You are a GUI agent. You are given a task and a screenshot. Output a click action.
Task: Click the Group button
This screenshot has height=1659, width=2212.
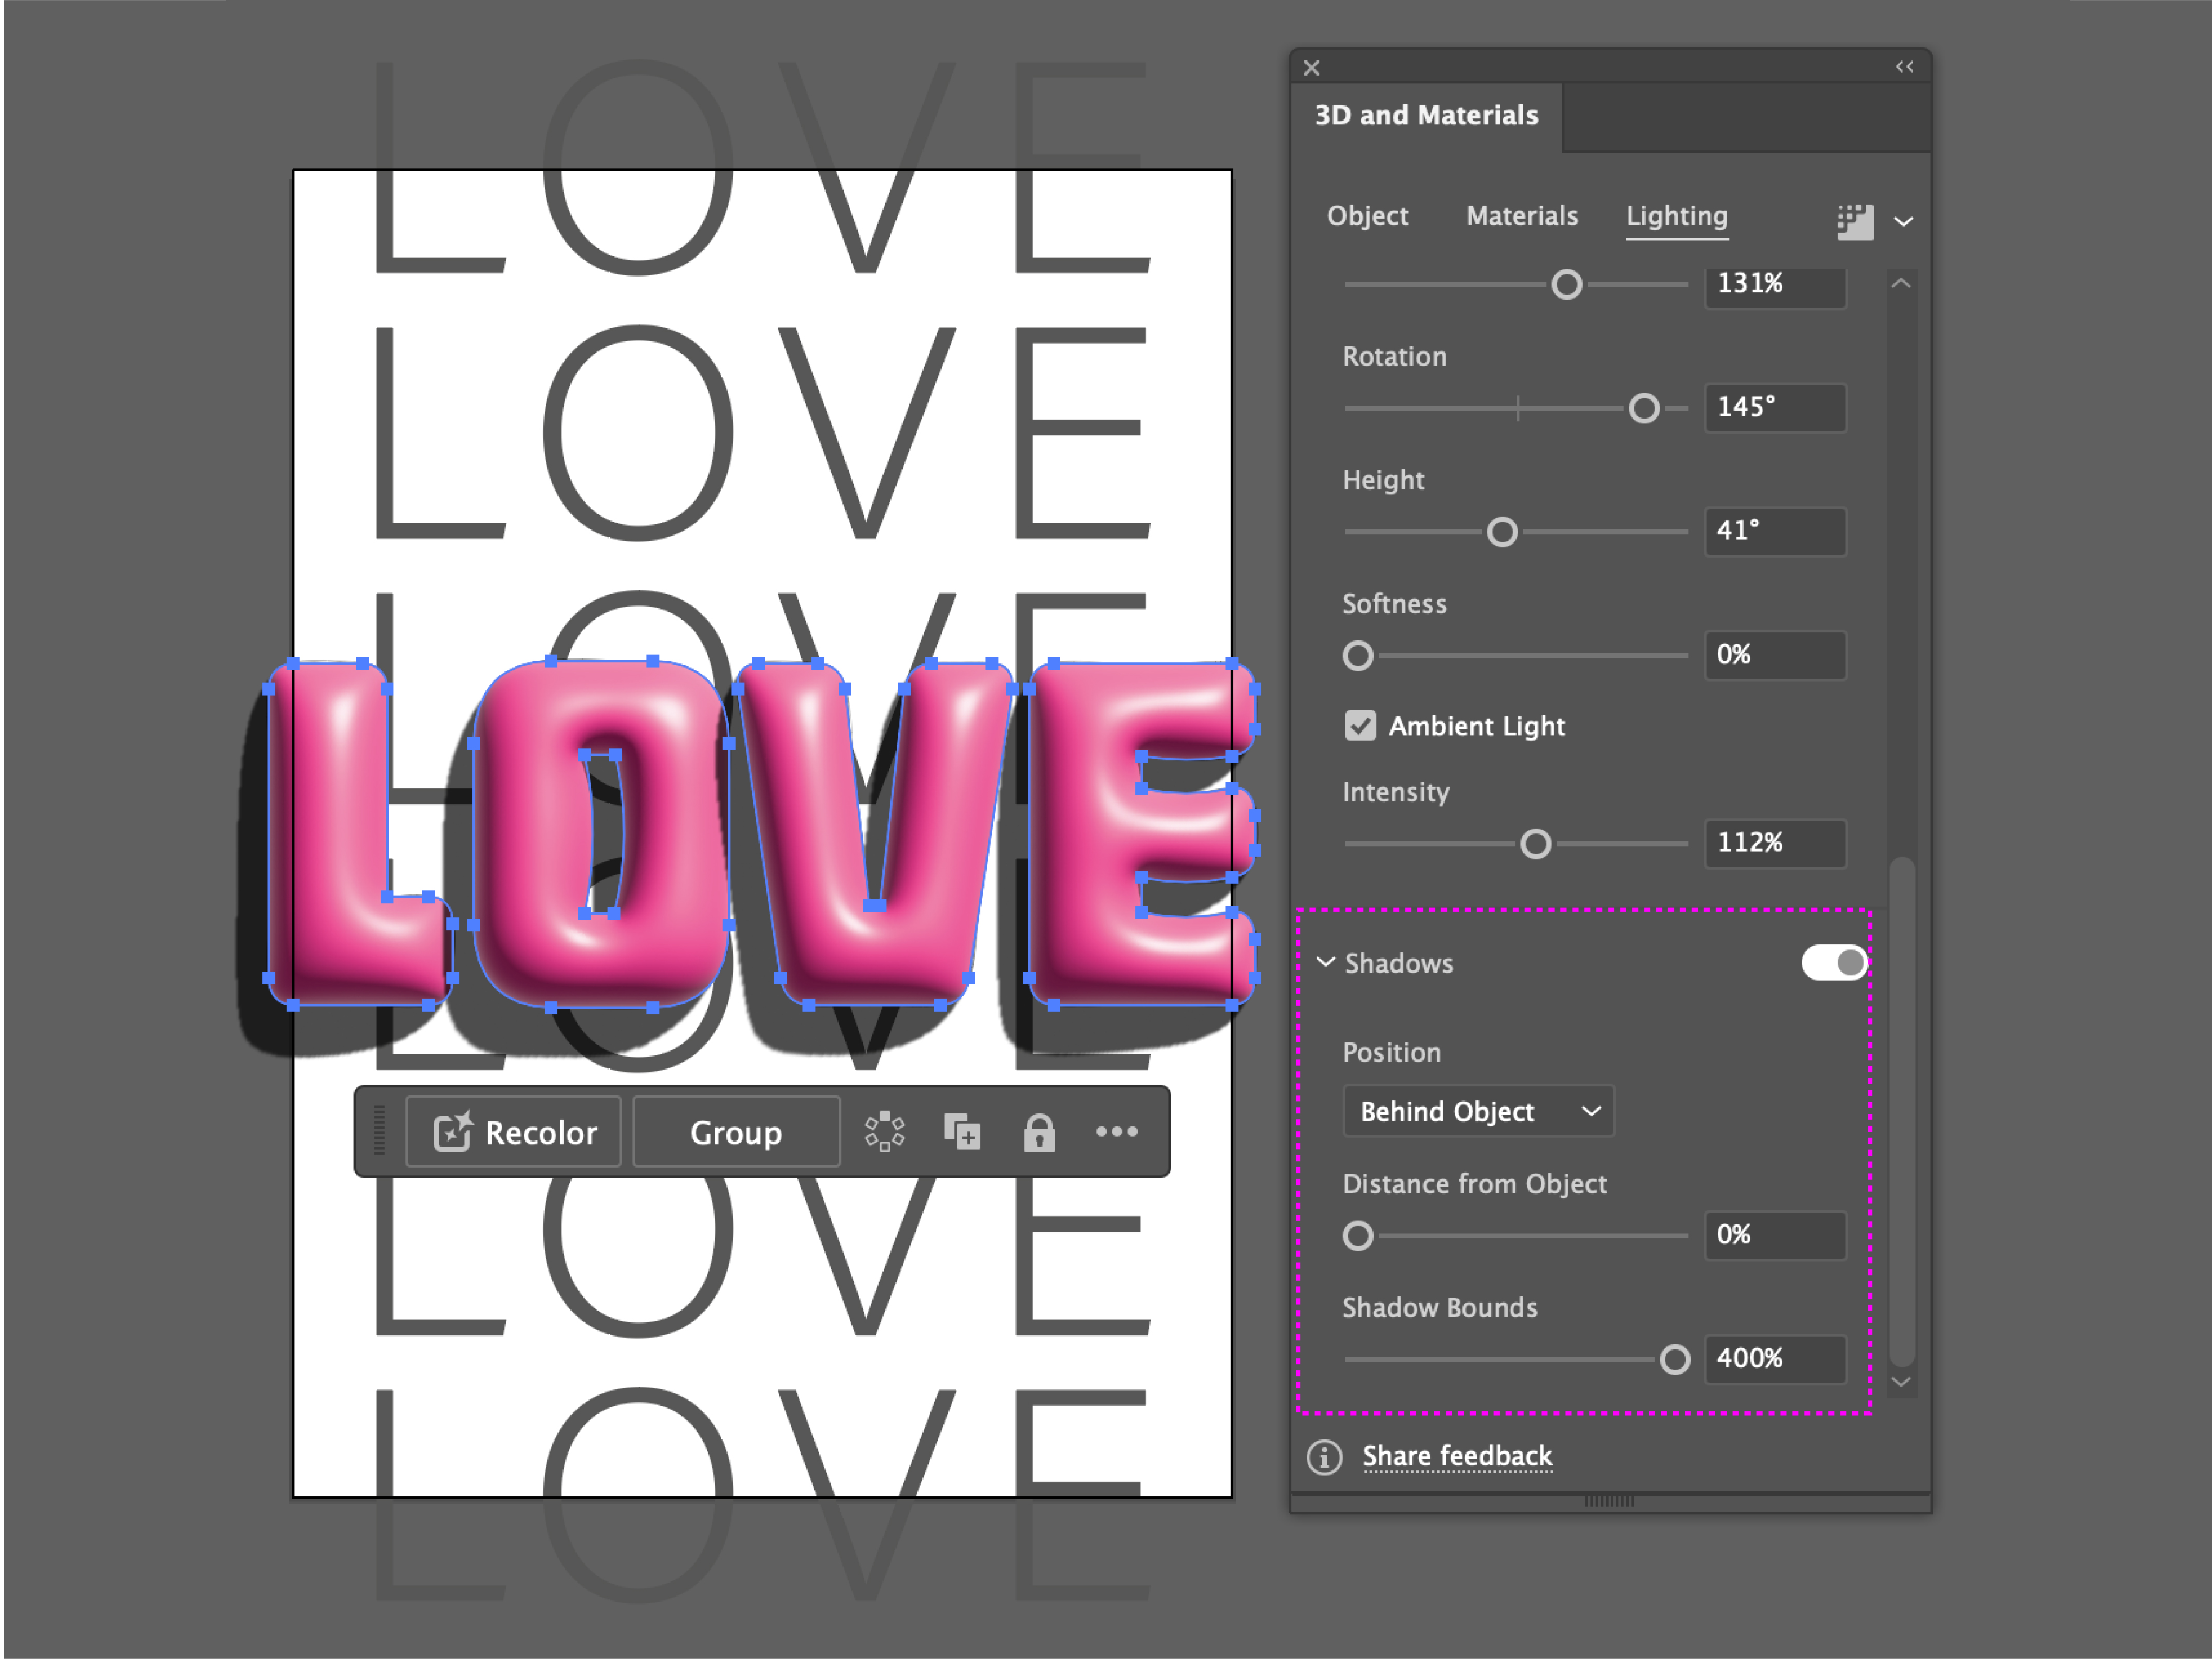click(x=736, y=1132)
